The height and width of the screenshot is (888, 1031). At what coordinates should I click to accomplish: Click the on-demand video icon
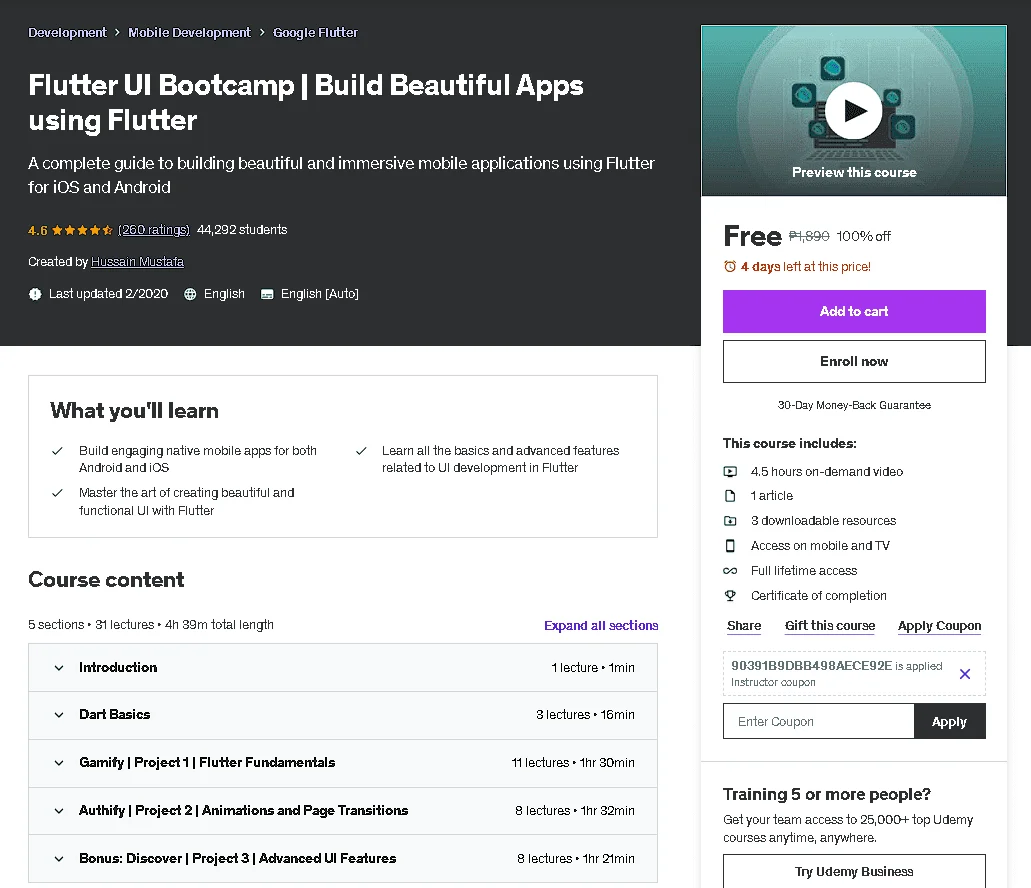pyautogui.click(x=730, y=471)
